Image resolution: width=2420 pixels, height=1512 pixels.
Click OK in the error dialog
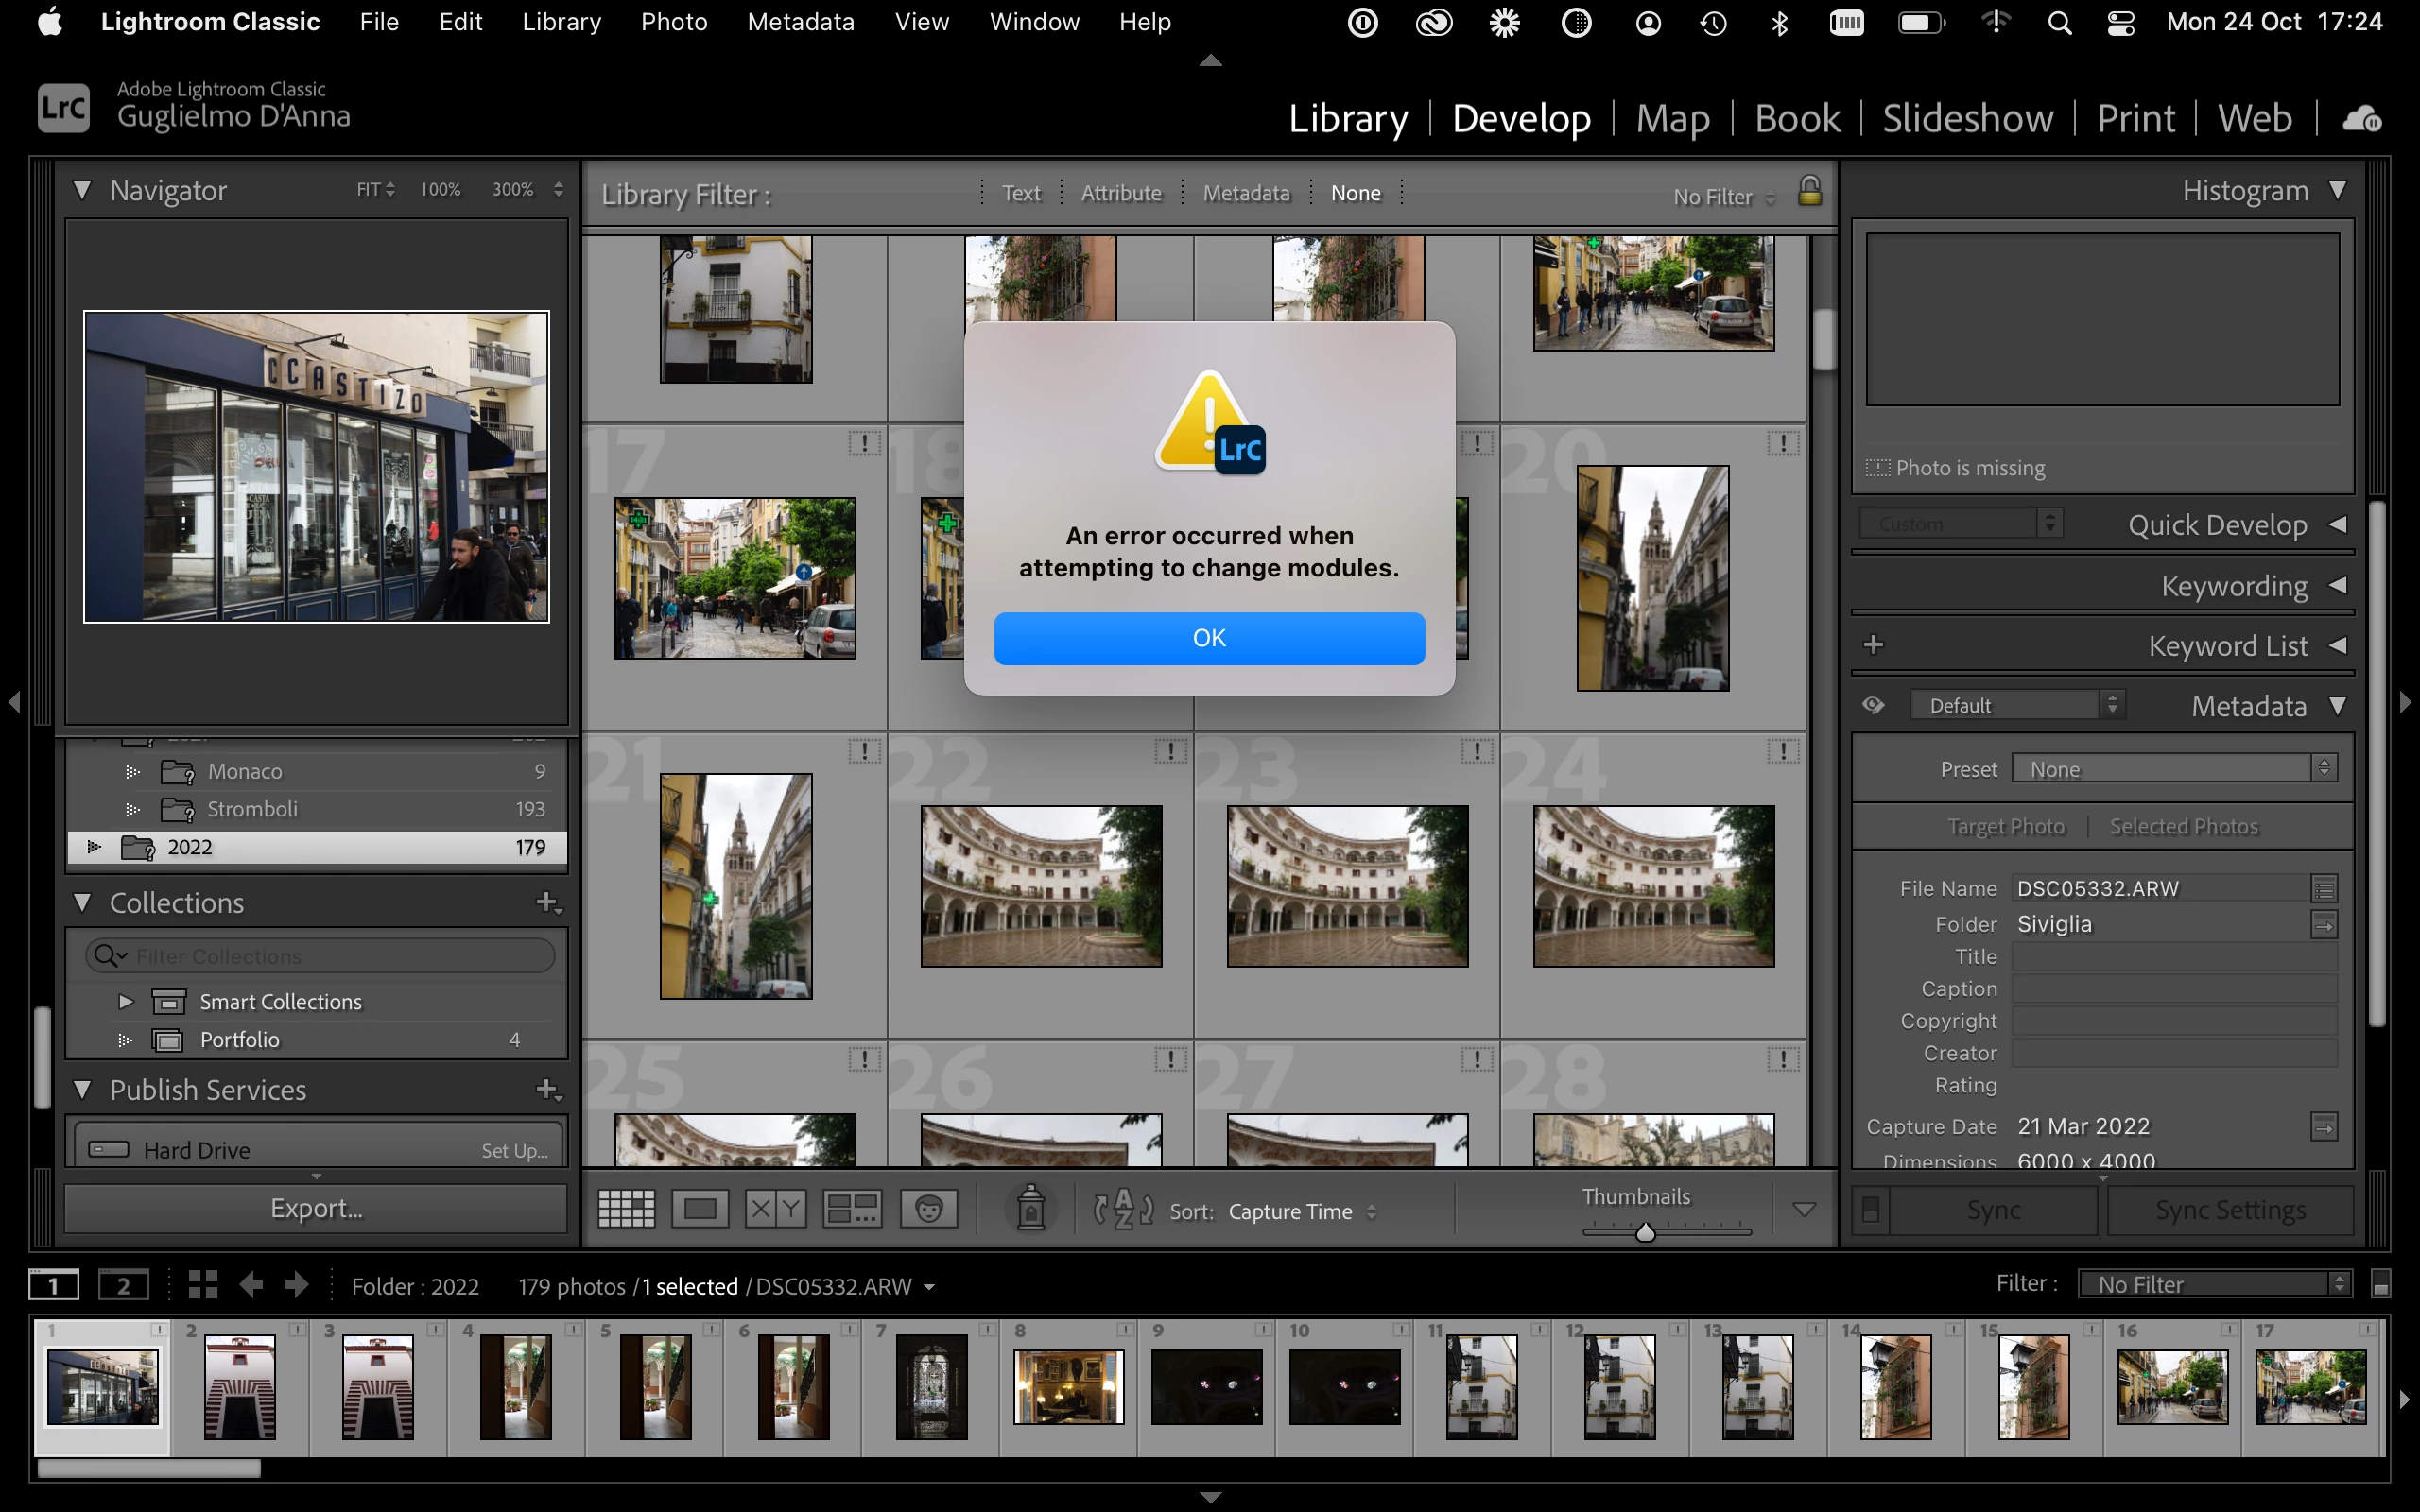point(1208,638)
